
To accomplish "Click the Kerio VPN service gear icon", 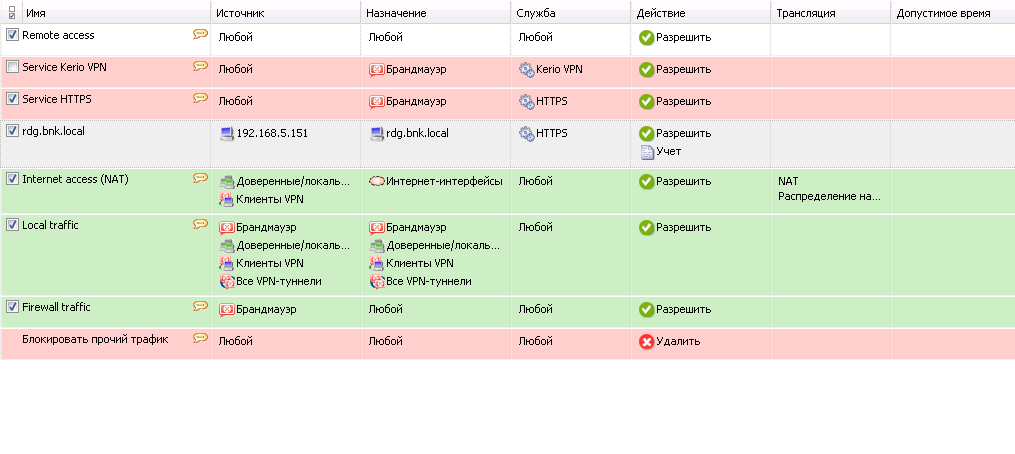I will (x=526, y=69).
